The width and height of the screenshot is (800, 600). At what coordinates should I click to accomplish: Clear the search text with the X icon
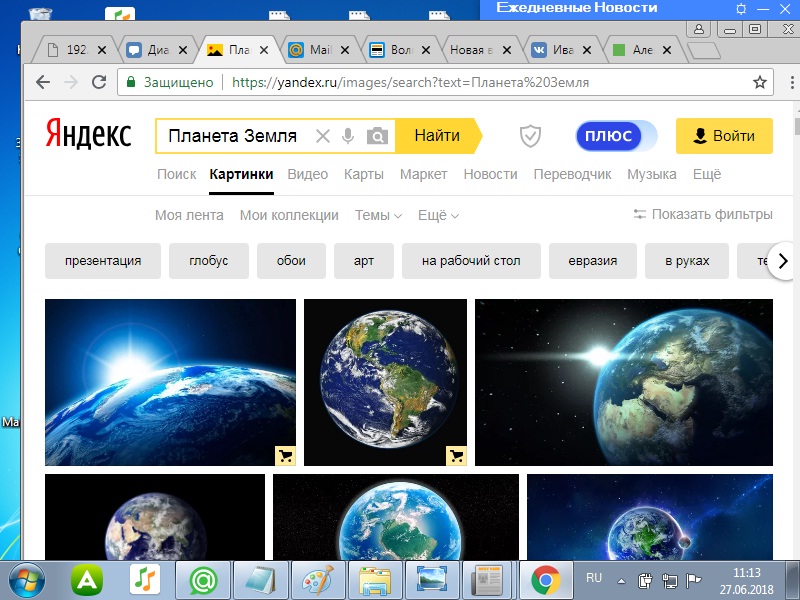pos(322,136)
